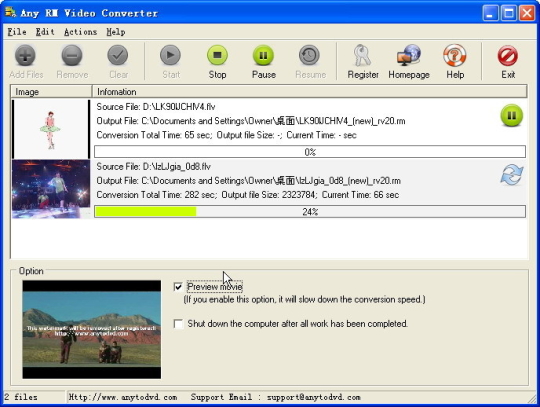Click Conversion Total Time 65 sec line
The height and width of the screenshot is (407, 540).
coord(226,135)
